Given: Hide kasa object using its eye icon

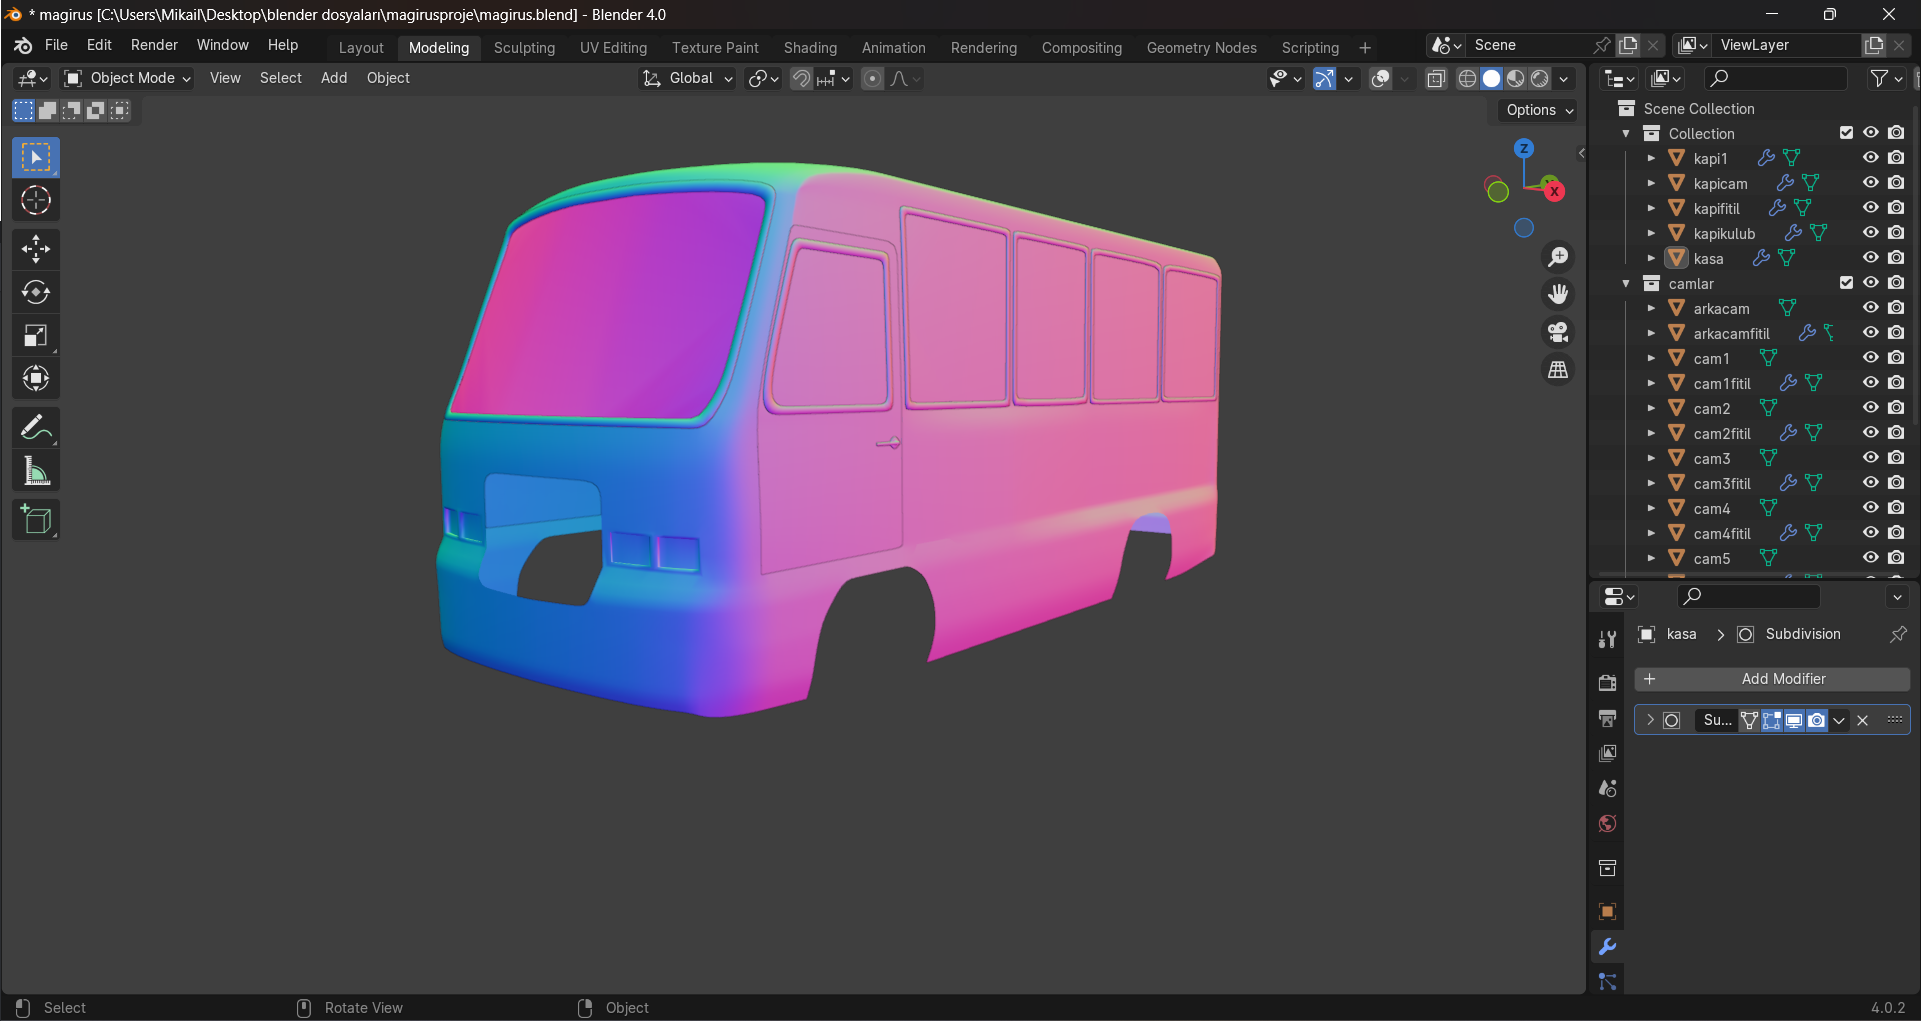Looking at the screenshot, I should (x=1870, y=258).
